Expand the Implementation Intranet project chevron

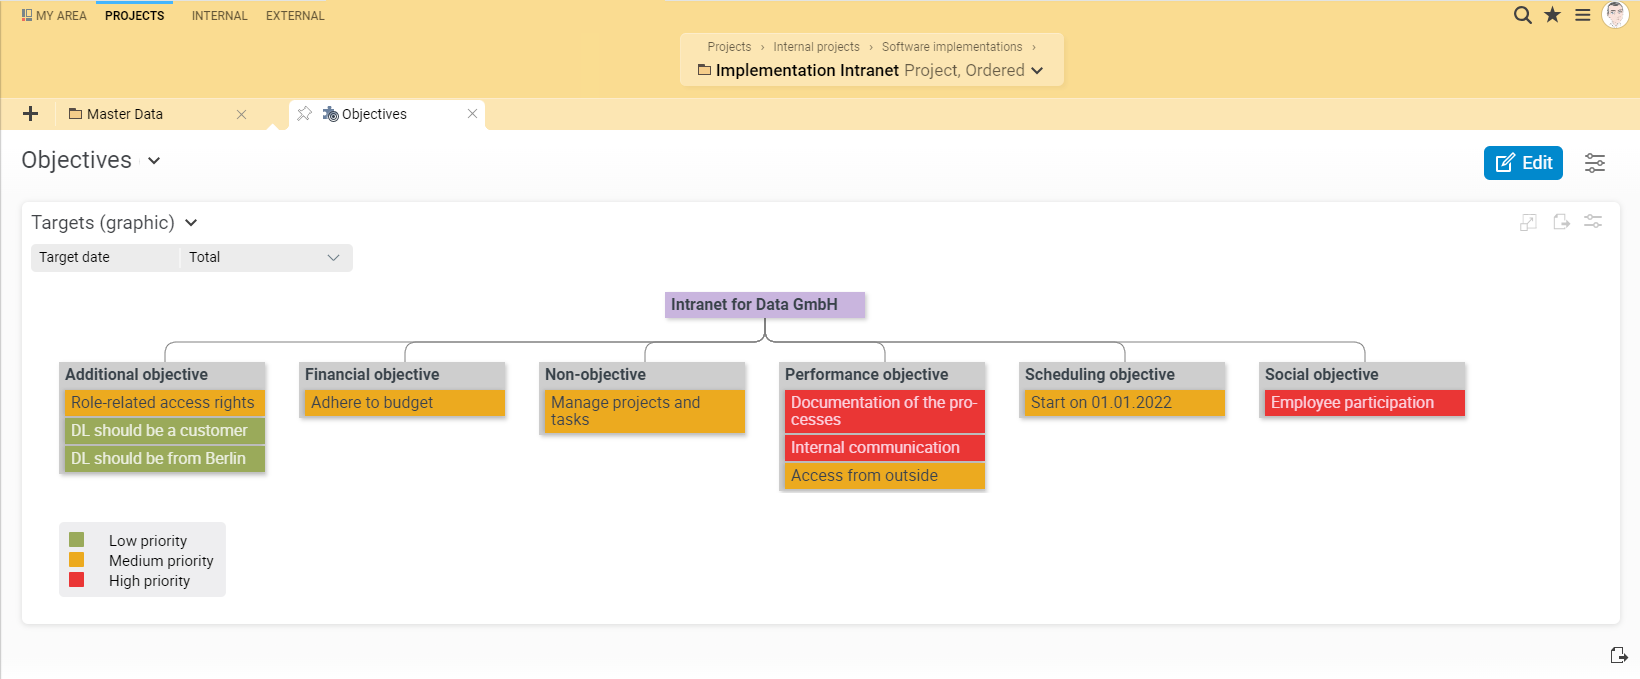1037,71
